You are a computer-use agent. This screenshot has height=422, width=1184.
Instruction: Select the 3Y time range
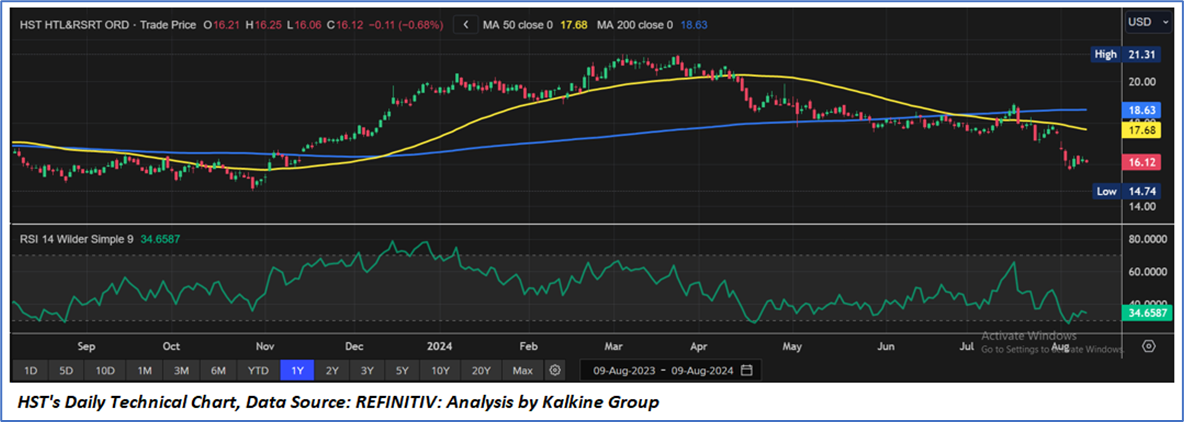pyautogui.click(x=367, y=371)
